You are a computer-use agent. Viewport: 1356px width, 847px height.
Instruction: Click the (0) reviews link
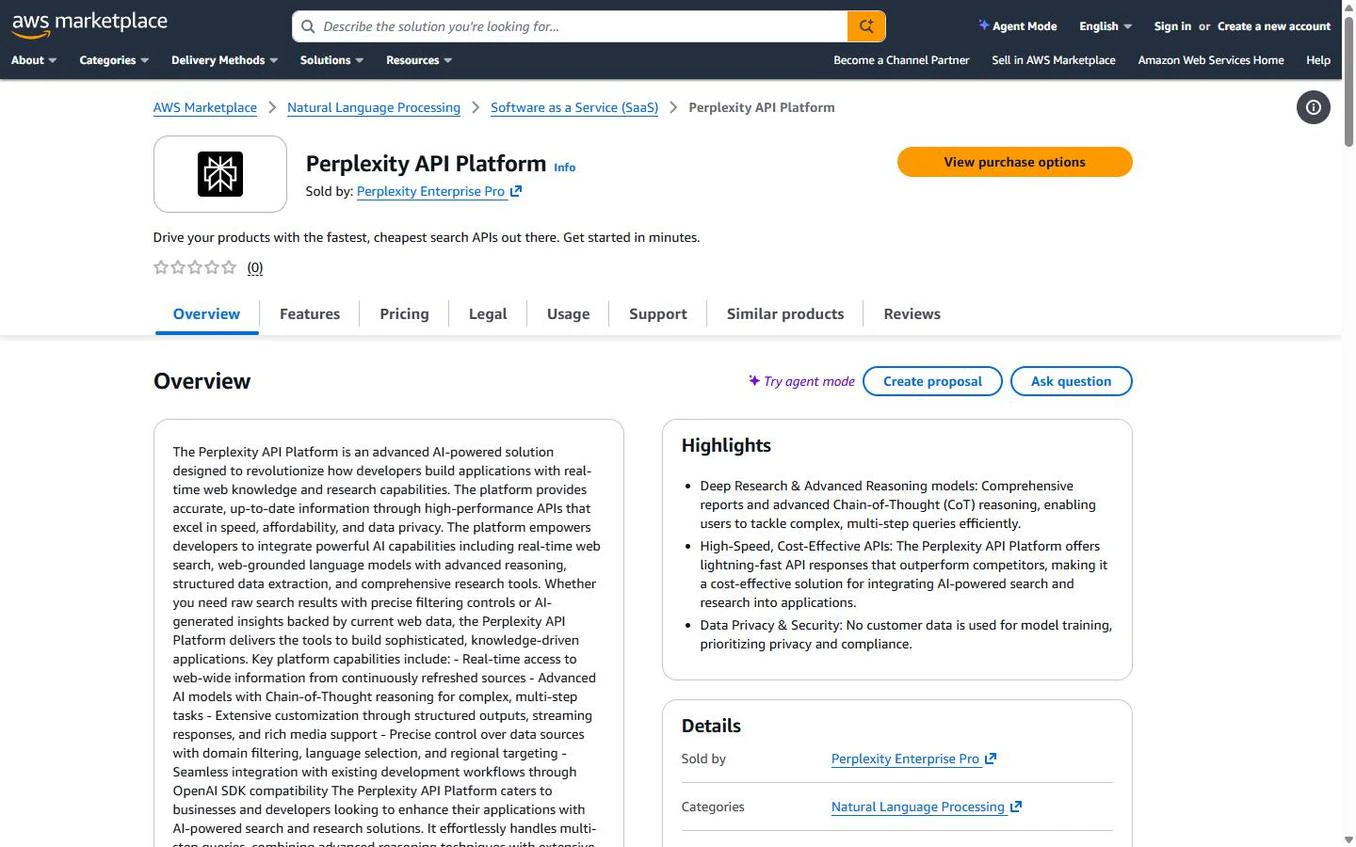[255, 267]
